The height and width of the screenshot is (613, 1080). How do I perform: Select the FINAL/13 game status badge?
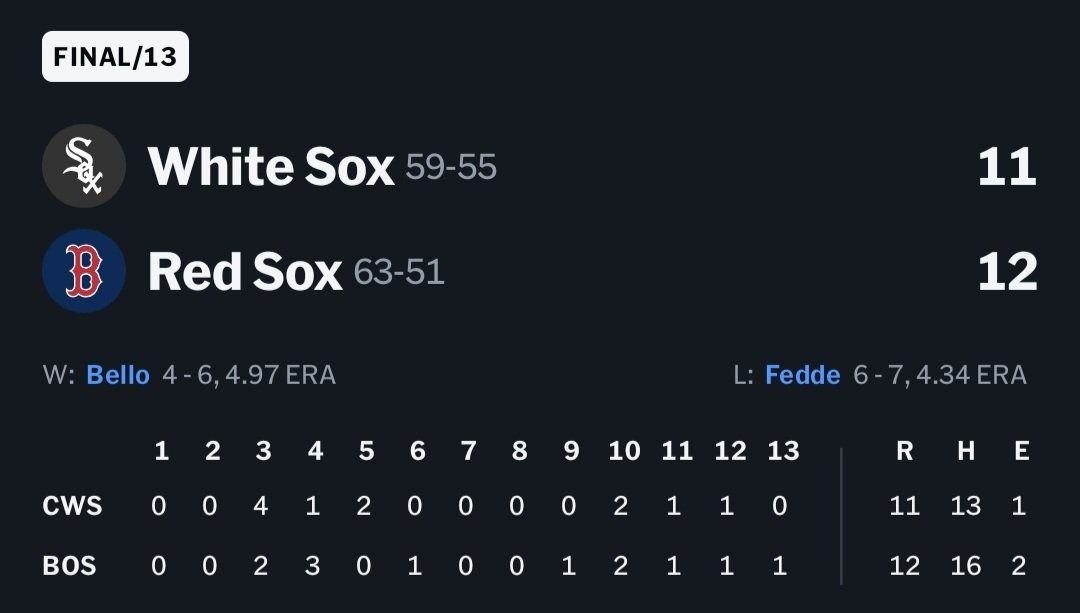pyautogui.click(x=115, y=56)
